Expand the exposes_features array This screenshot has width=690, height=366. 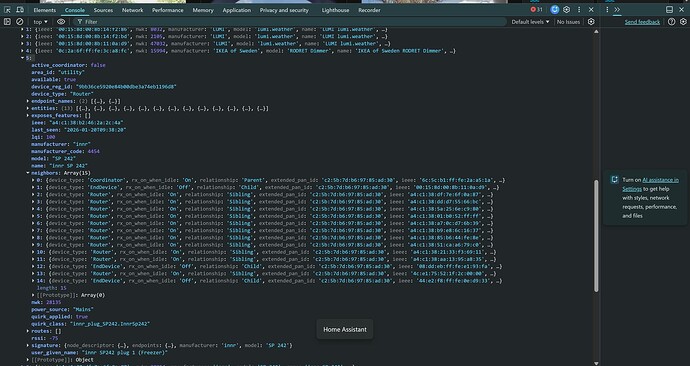tap(28, 115)
